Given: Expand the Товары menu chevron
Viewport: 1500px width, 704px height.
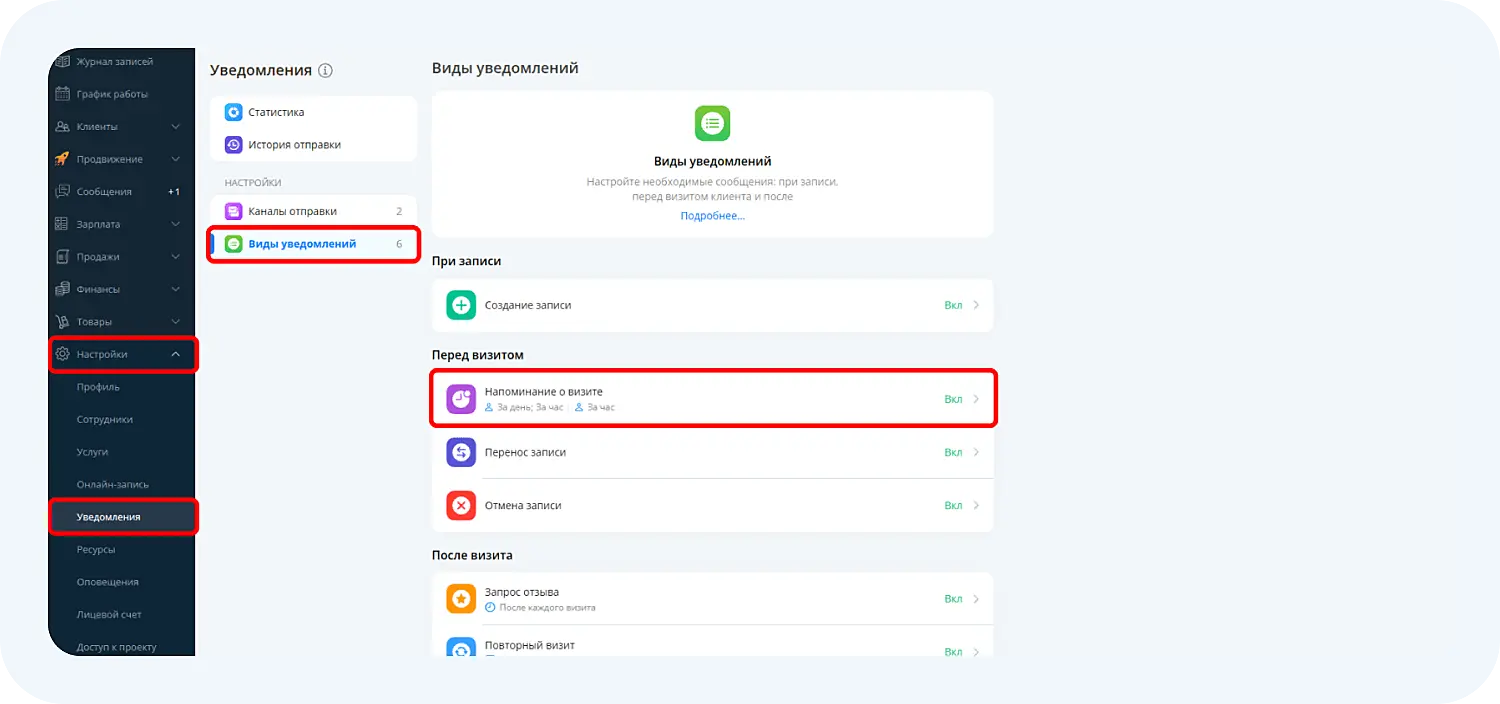Looking at the screenshot, I should click(176, 322).
